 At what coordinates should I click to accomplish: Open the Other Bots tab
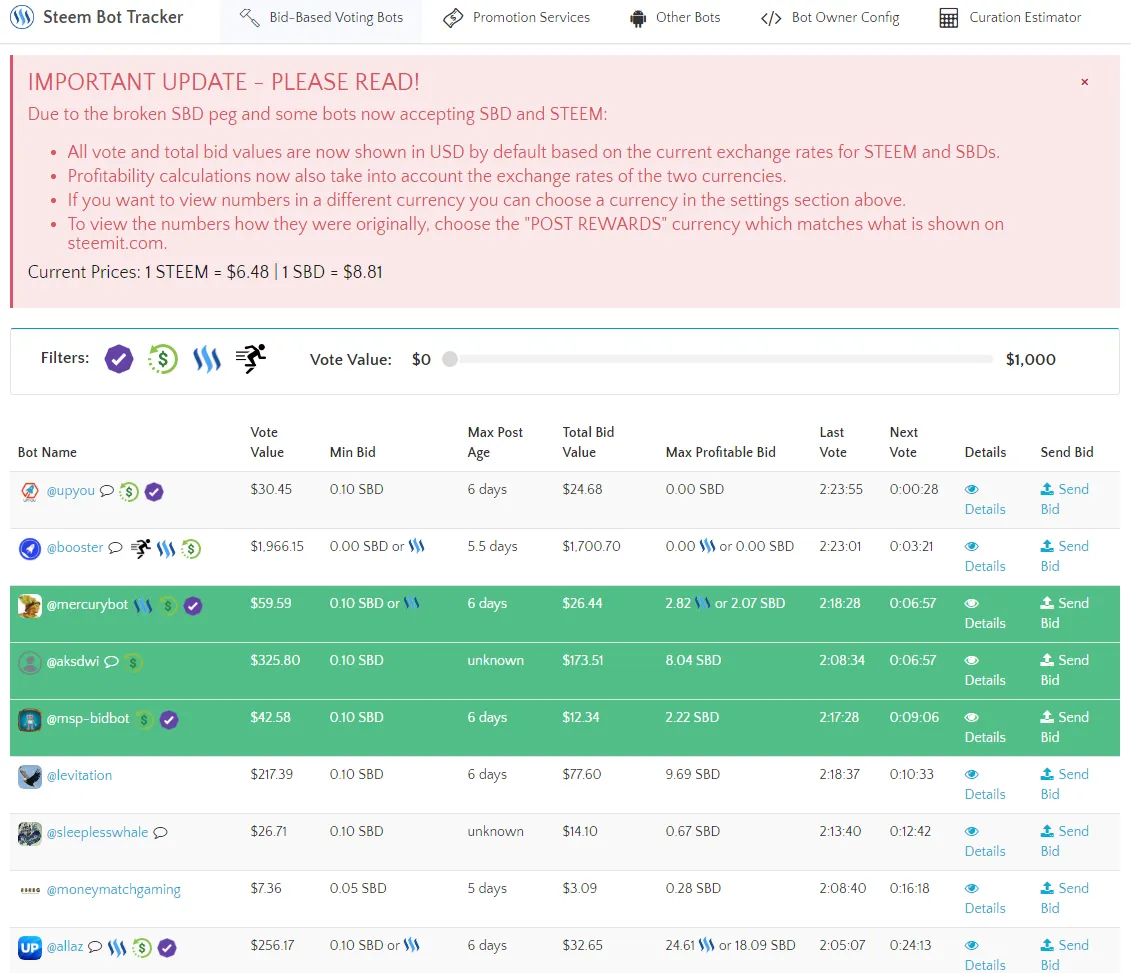click(674, 17)
